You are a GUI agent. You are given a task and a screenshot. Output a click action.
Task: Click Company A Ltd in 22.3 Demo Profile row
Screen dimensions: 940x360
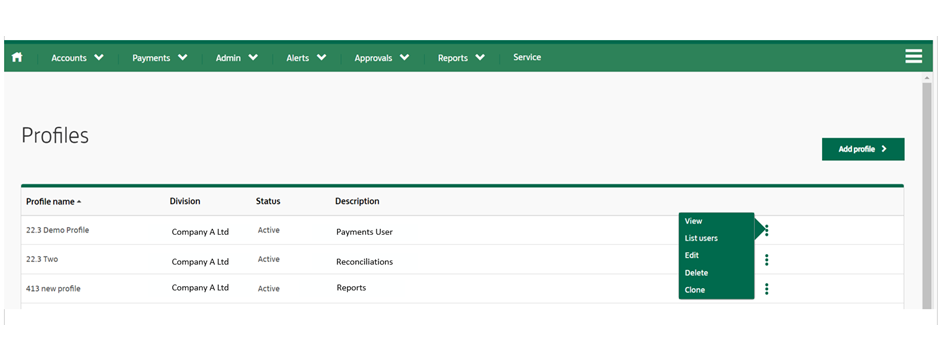[x=200, y=232]
